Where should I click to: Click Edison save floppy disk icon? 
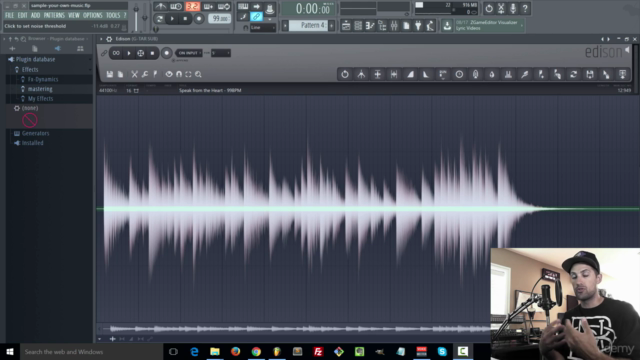(x=109, y=74)
